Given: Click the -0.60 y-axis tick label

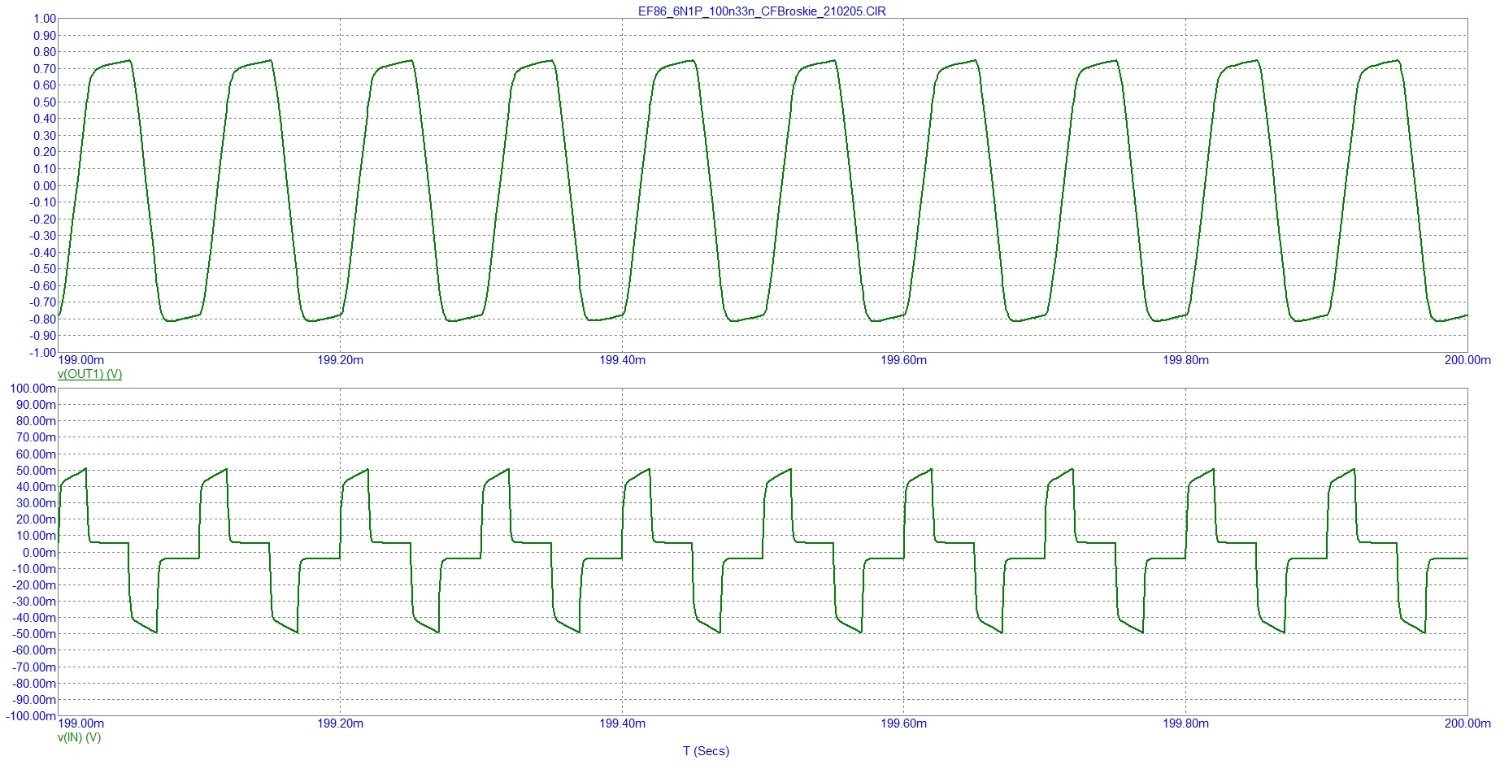Looking at the screenshot, I should [x=42, y=286].
